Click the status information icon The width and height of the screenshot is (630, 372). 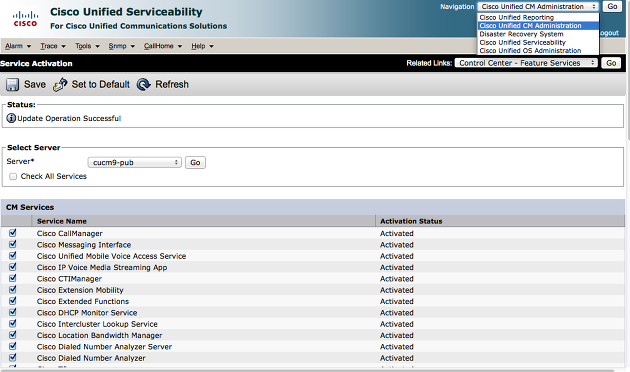pos(11,118)
